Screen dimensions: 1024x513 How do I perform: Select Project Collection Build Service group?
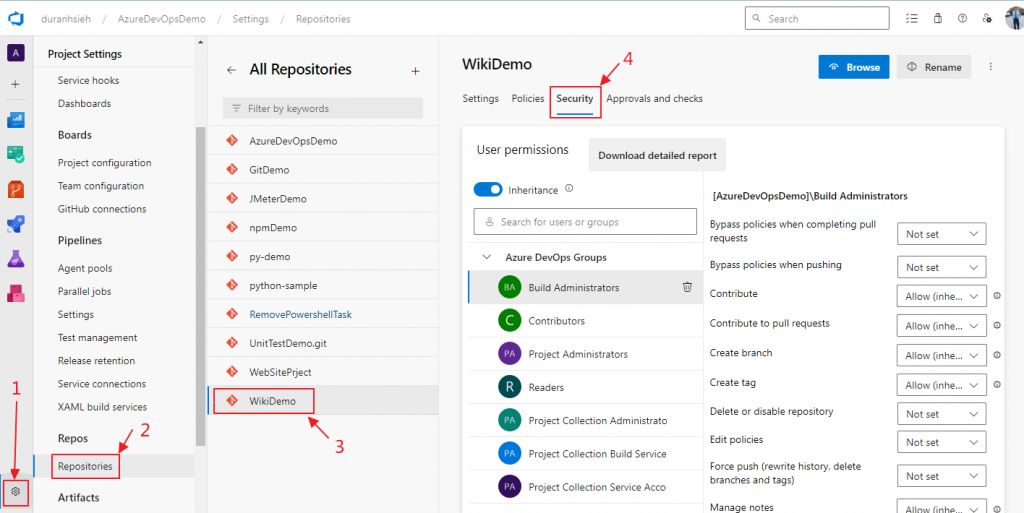pyautogui.click(x=585, y=454)
